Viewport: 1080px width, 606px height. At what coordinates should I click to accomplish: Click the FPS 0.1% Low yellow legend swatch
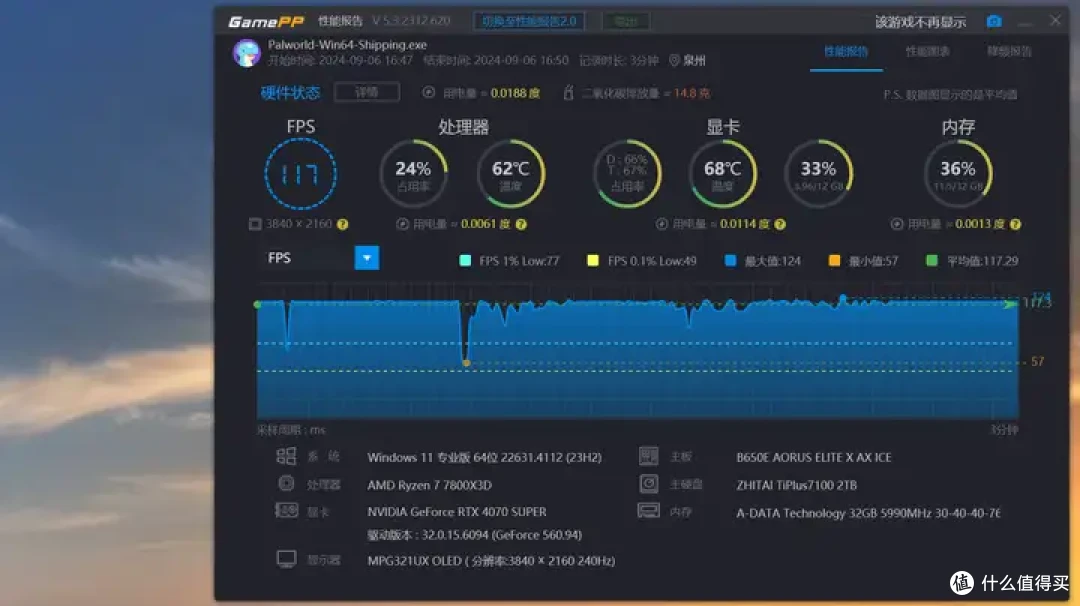[592, 260]
